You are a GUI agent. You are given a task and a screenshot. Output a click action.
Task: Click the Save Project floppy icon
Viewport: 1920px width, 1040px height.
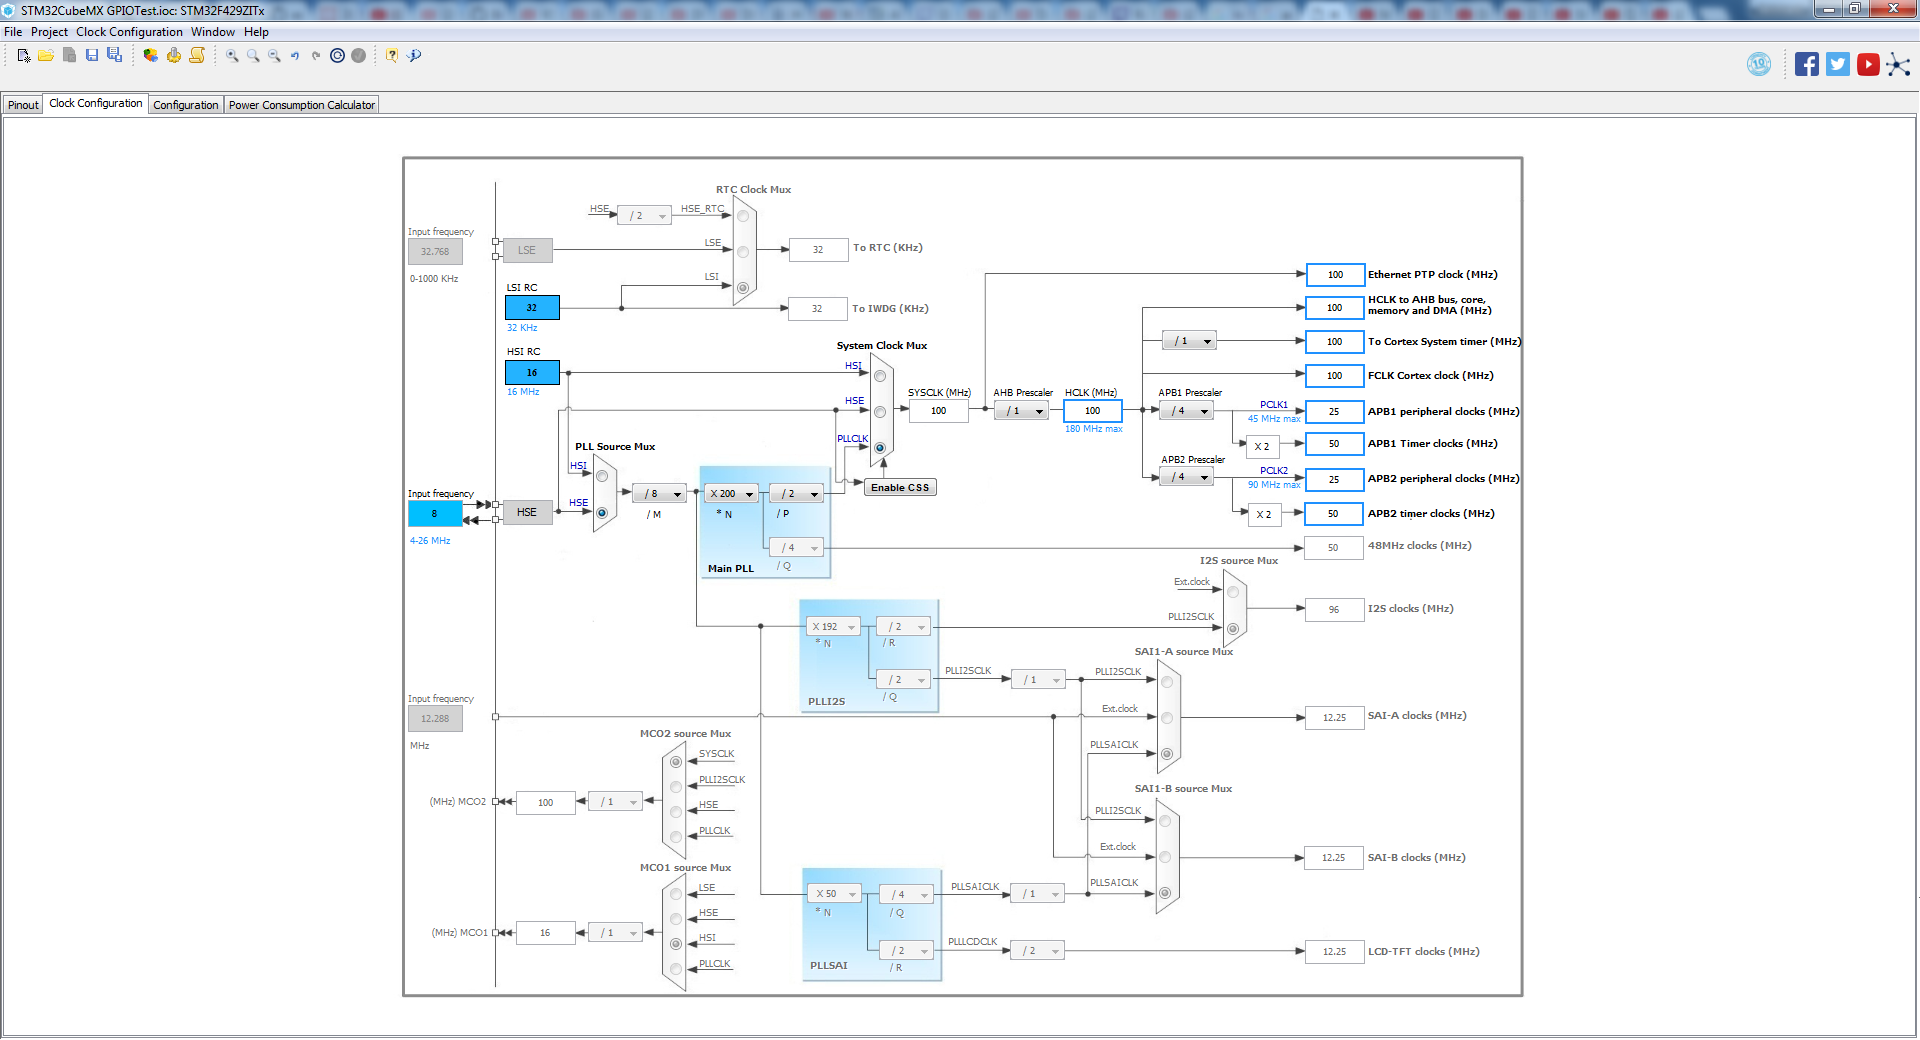[92, 56]
